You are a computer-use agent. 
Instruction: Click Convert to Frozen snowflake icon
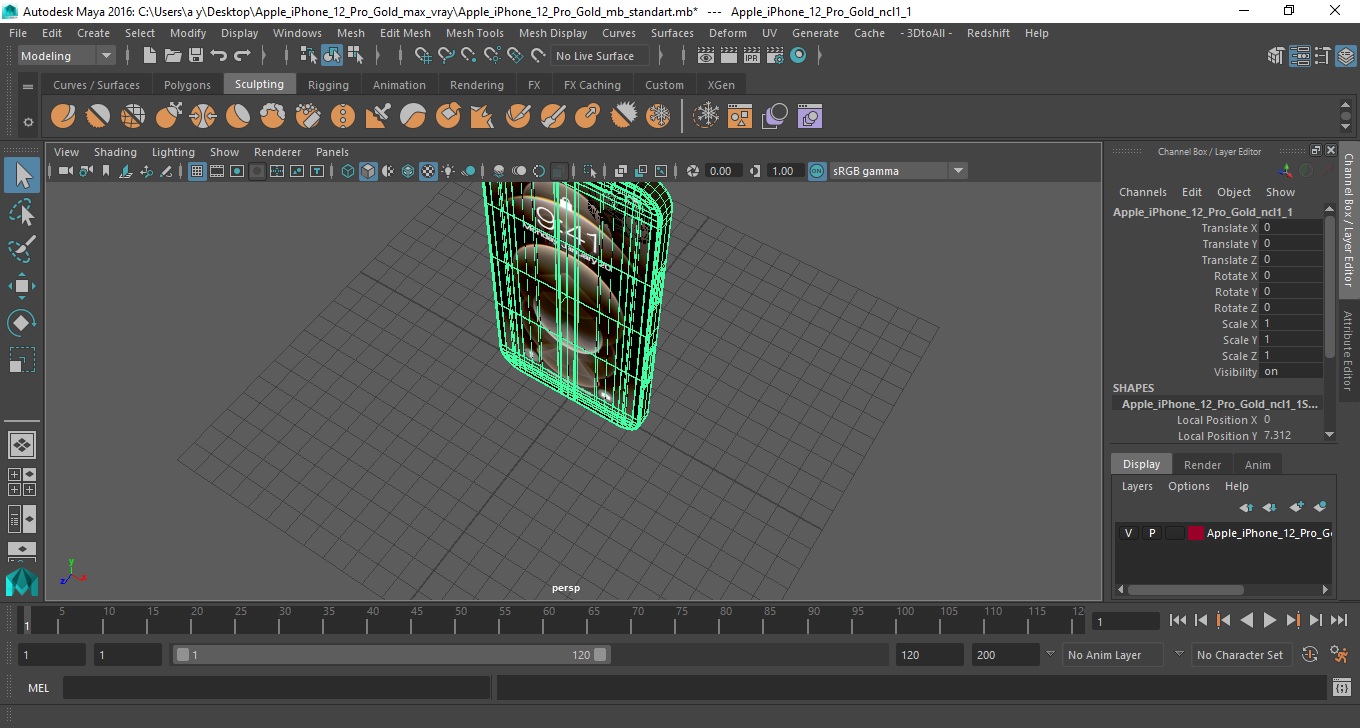point(707,117)
